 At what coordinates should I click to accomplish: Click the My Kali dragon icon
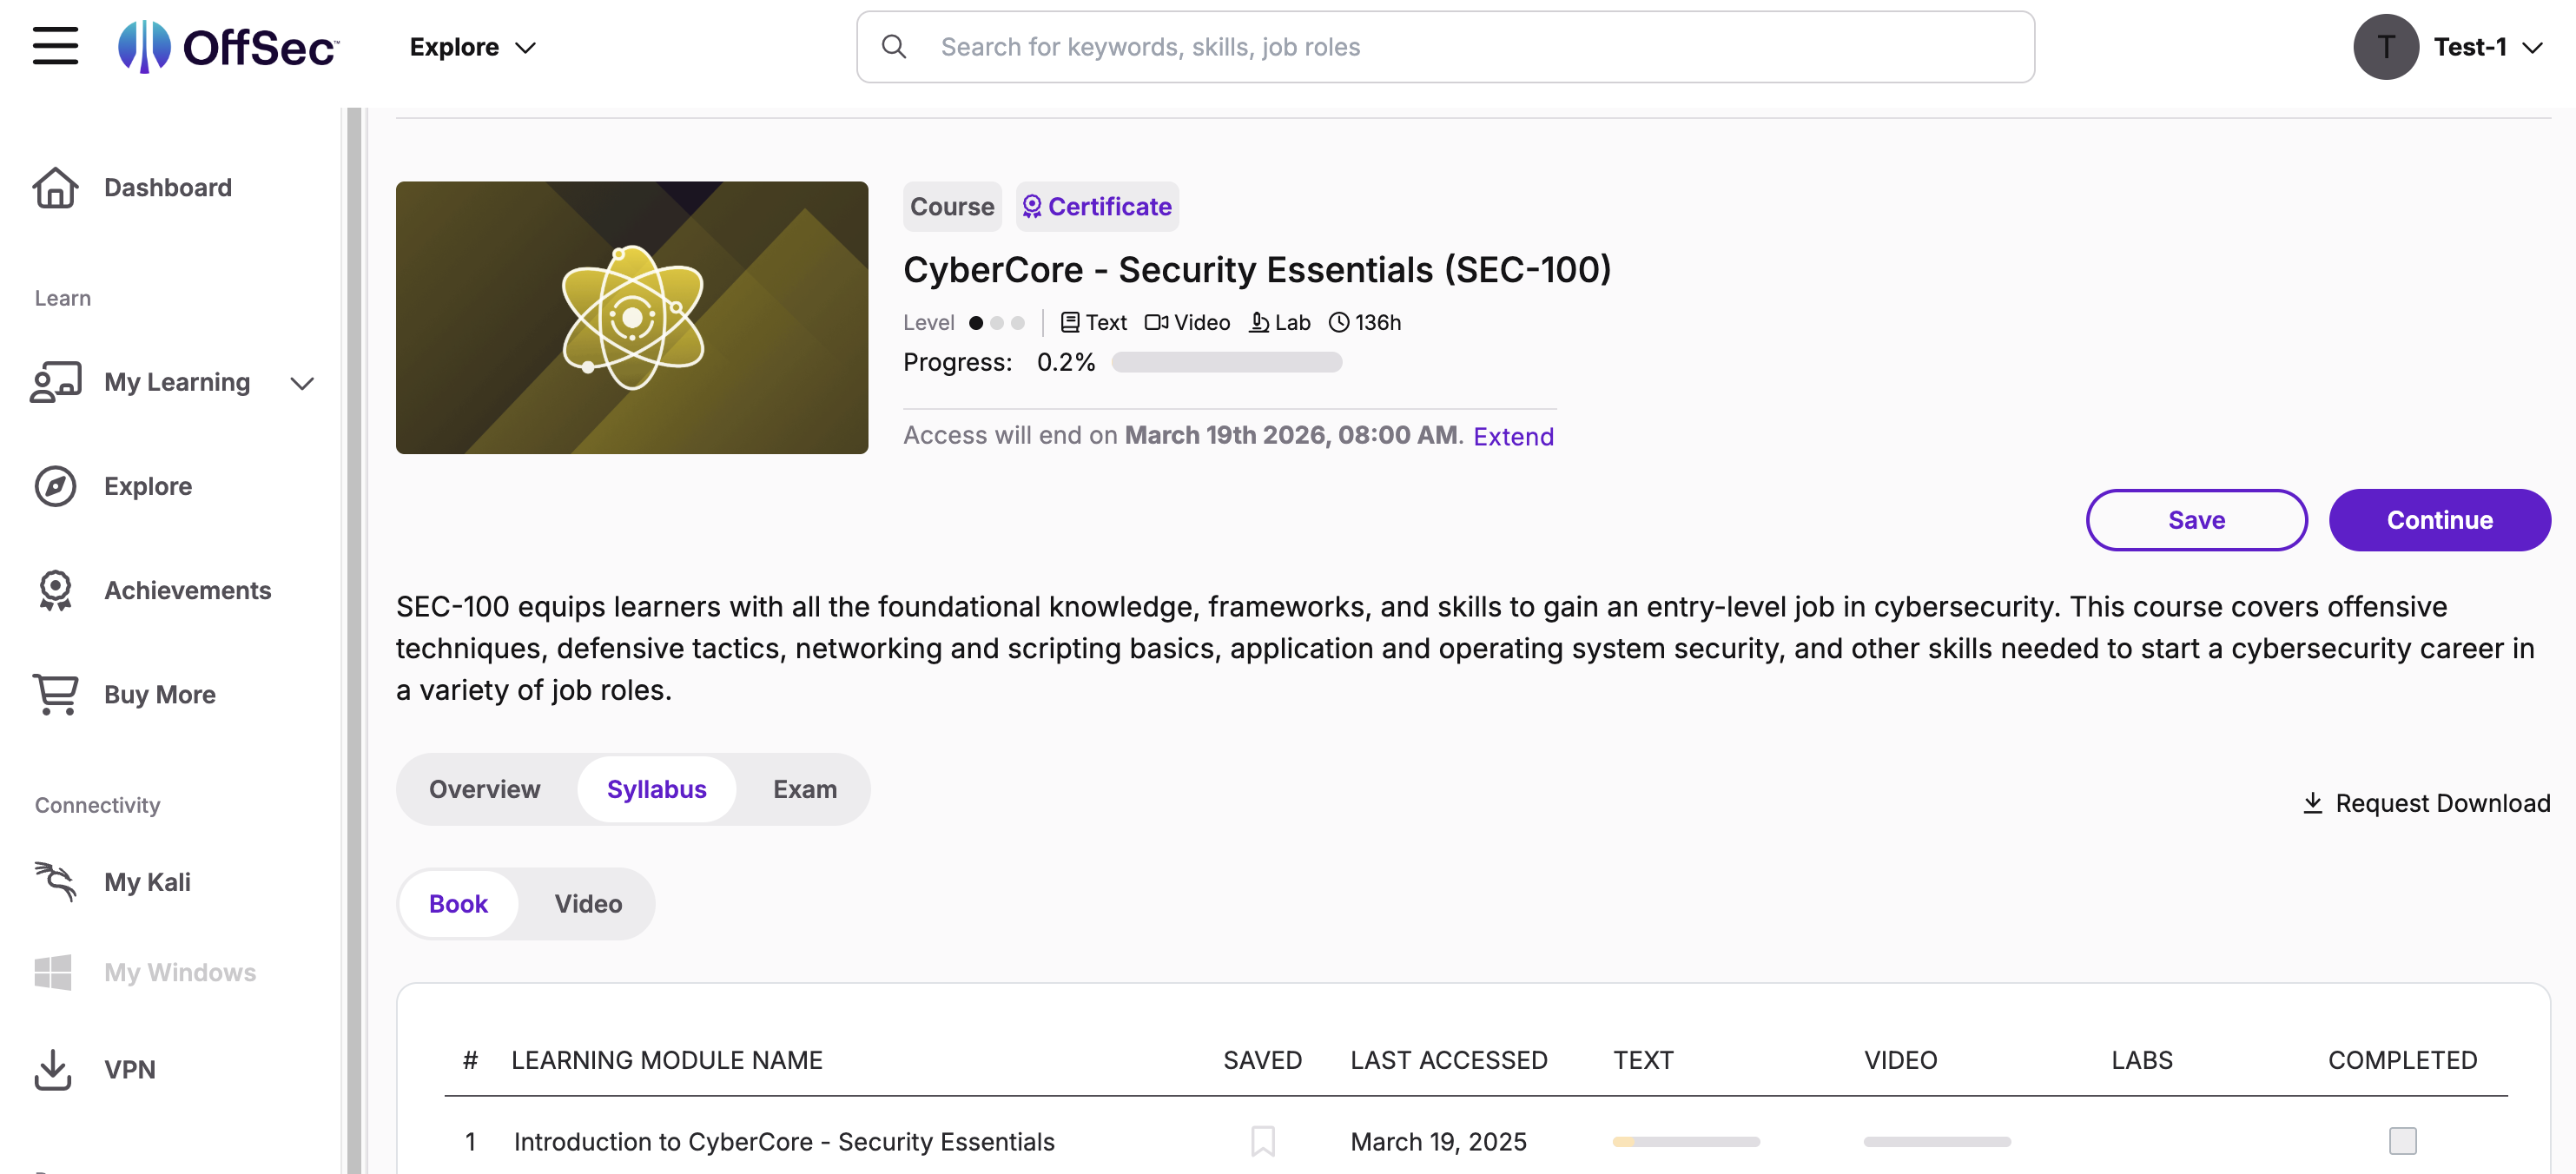55,881
